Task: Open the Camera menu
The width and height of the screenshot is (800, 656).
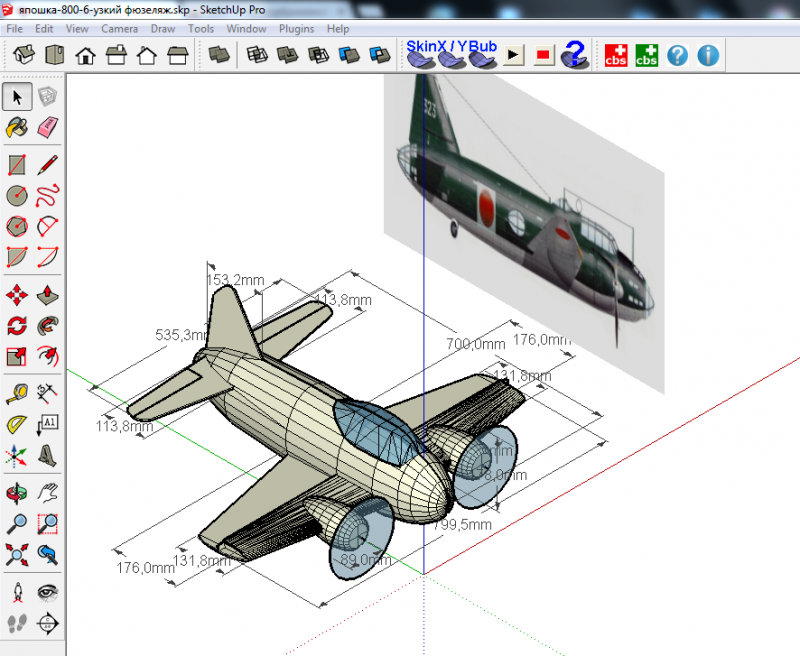Action: [x=119, y=29]
